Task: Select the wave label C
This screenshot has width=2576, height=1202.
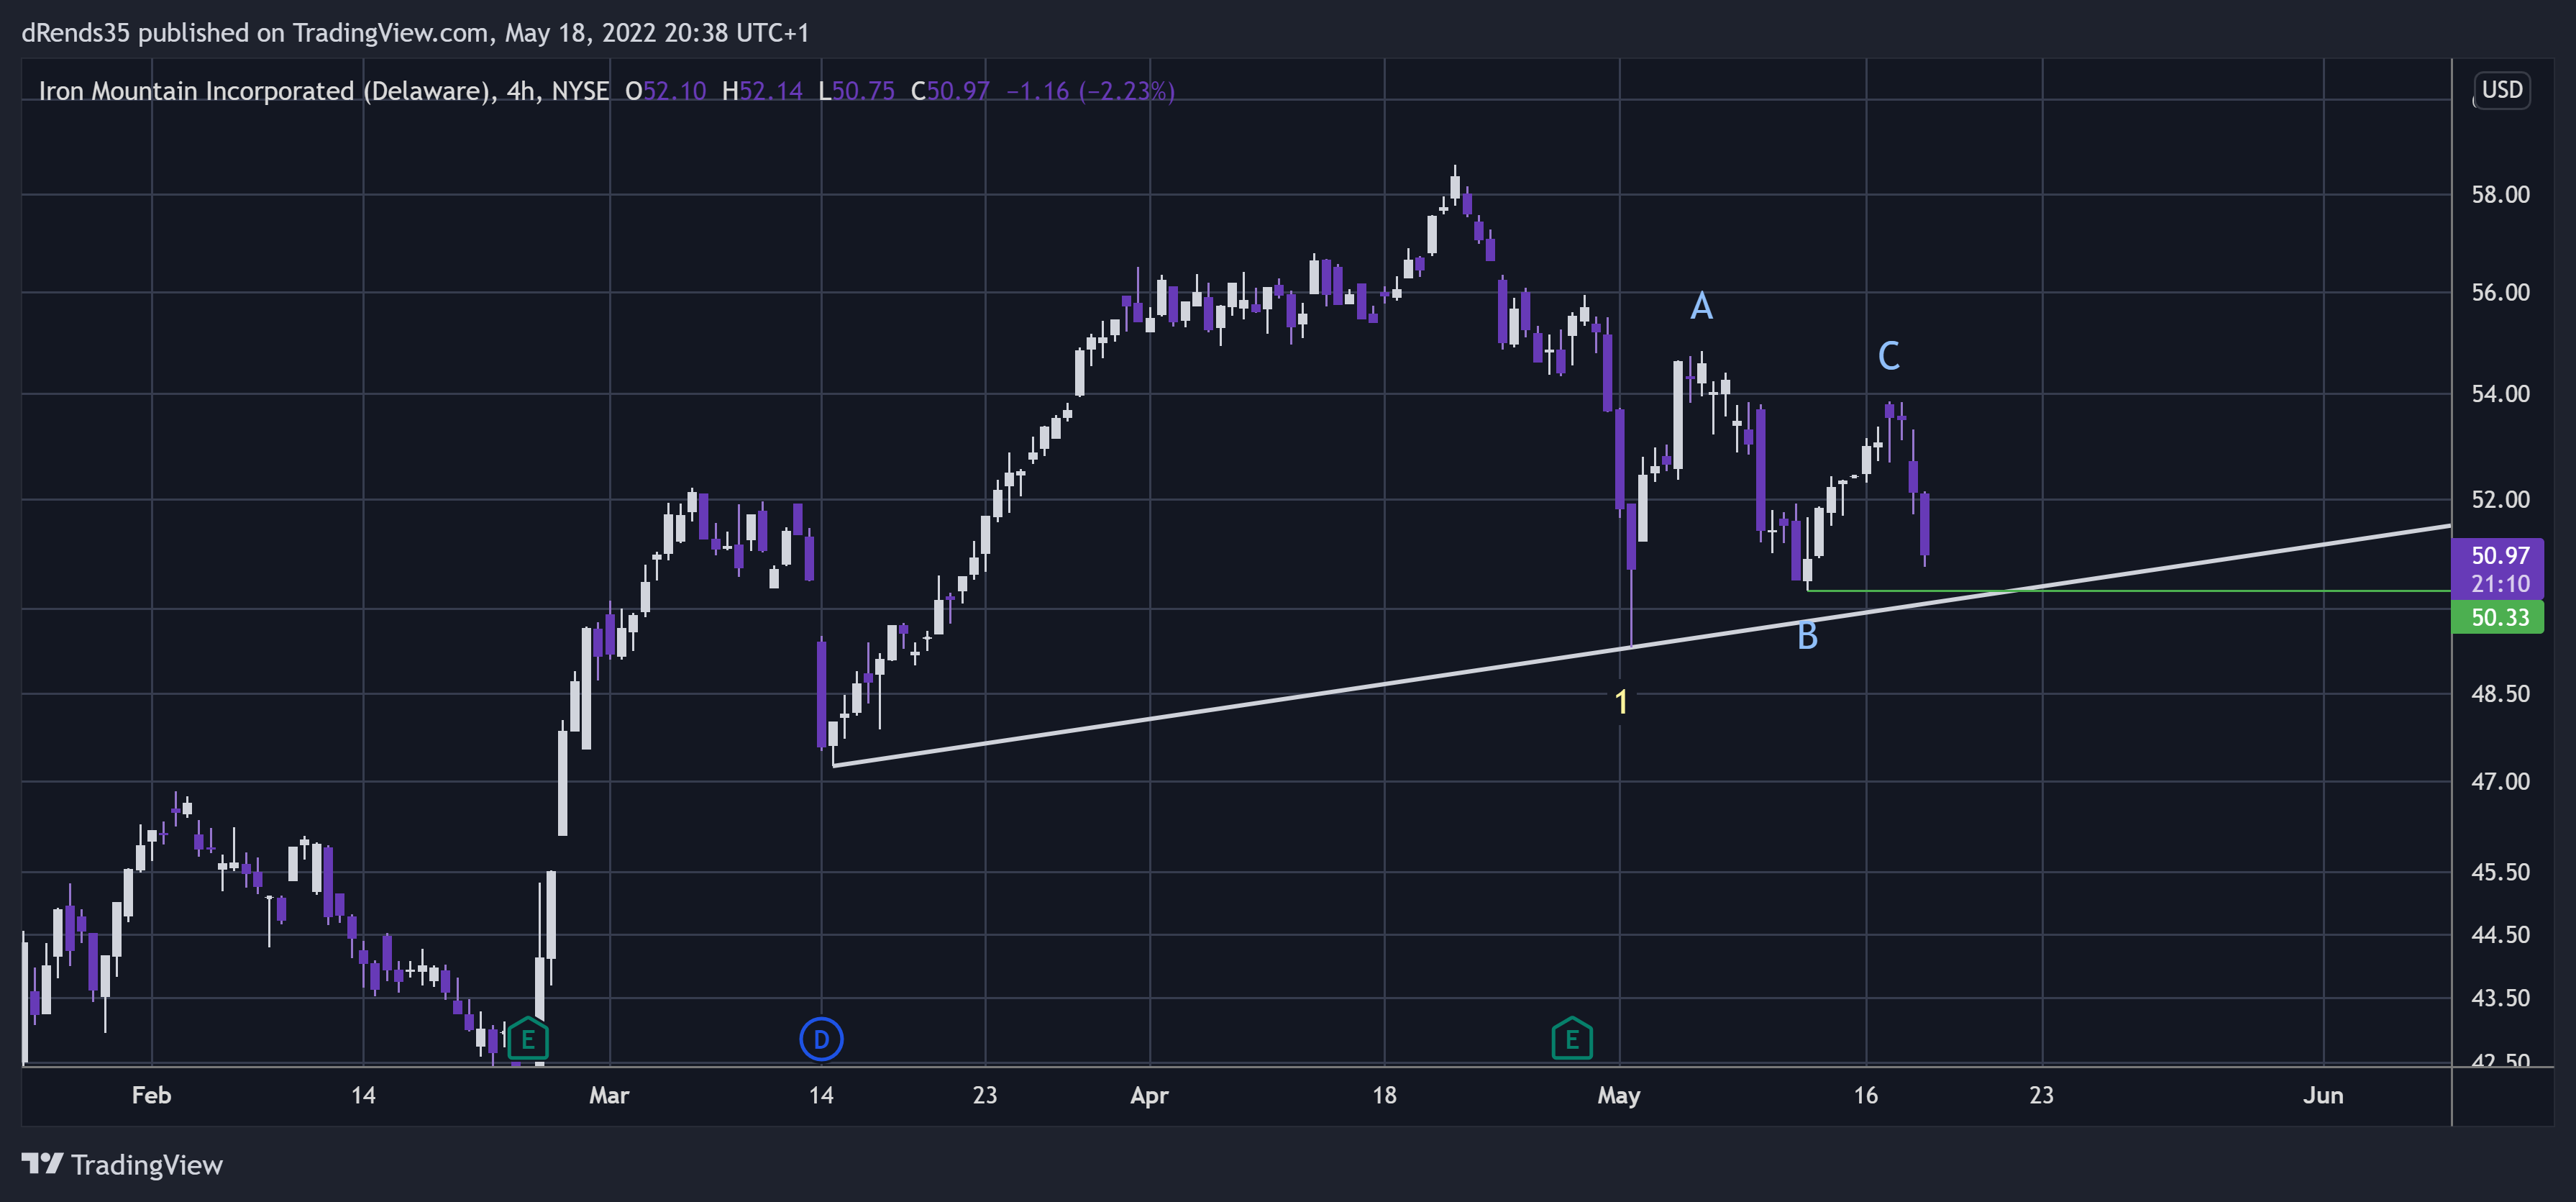Action: tap(1888, 355)
